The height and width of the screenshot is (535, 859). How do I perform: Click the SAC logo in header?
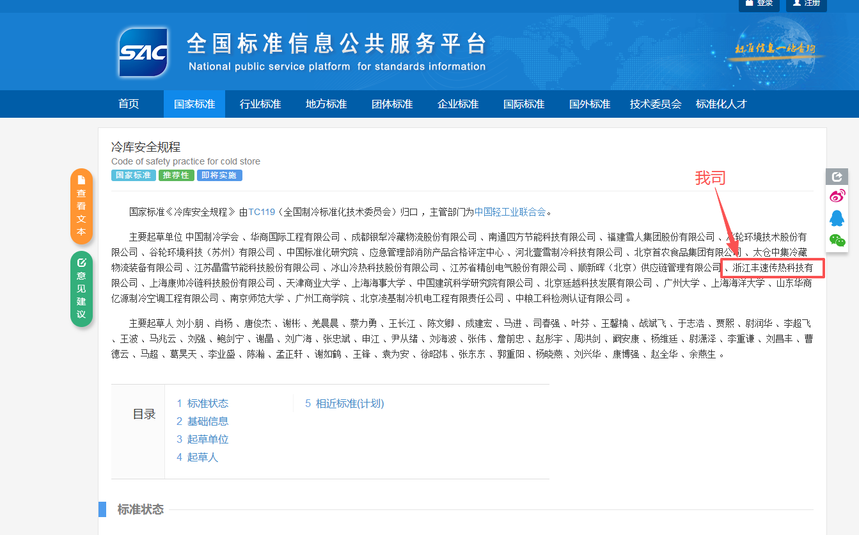[x=144, y=53]
